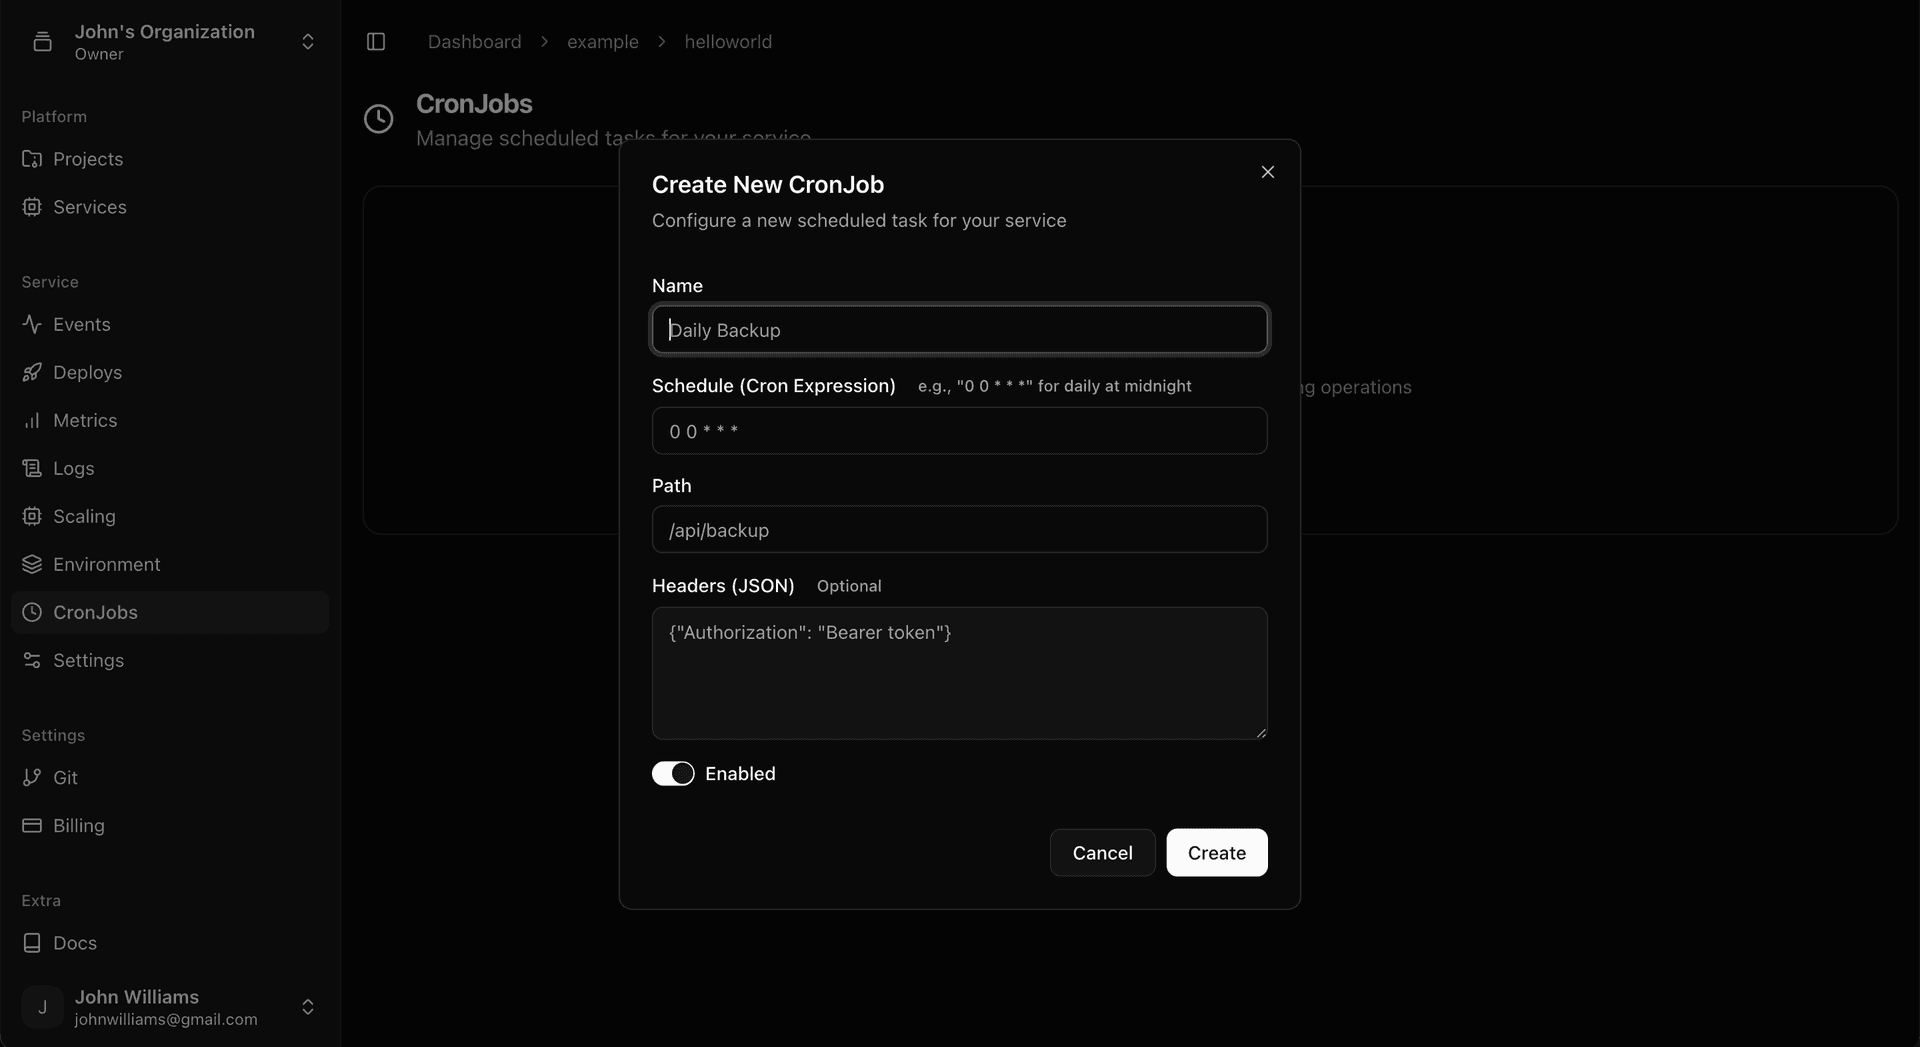
Task: Click the Environment layers icon
Action: [32, 565]
